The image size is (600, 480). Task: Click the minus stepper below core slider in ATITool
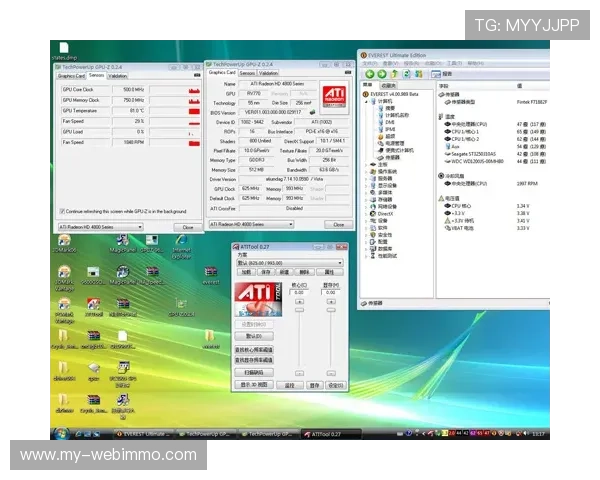click(300, 373)
